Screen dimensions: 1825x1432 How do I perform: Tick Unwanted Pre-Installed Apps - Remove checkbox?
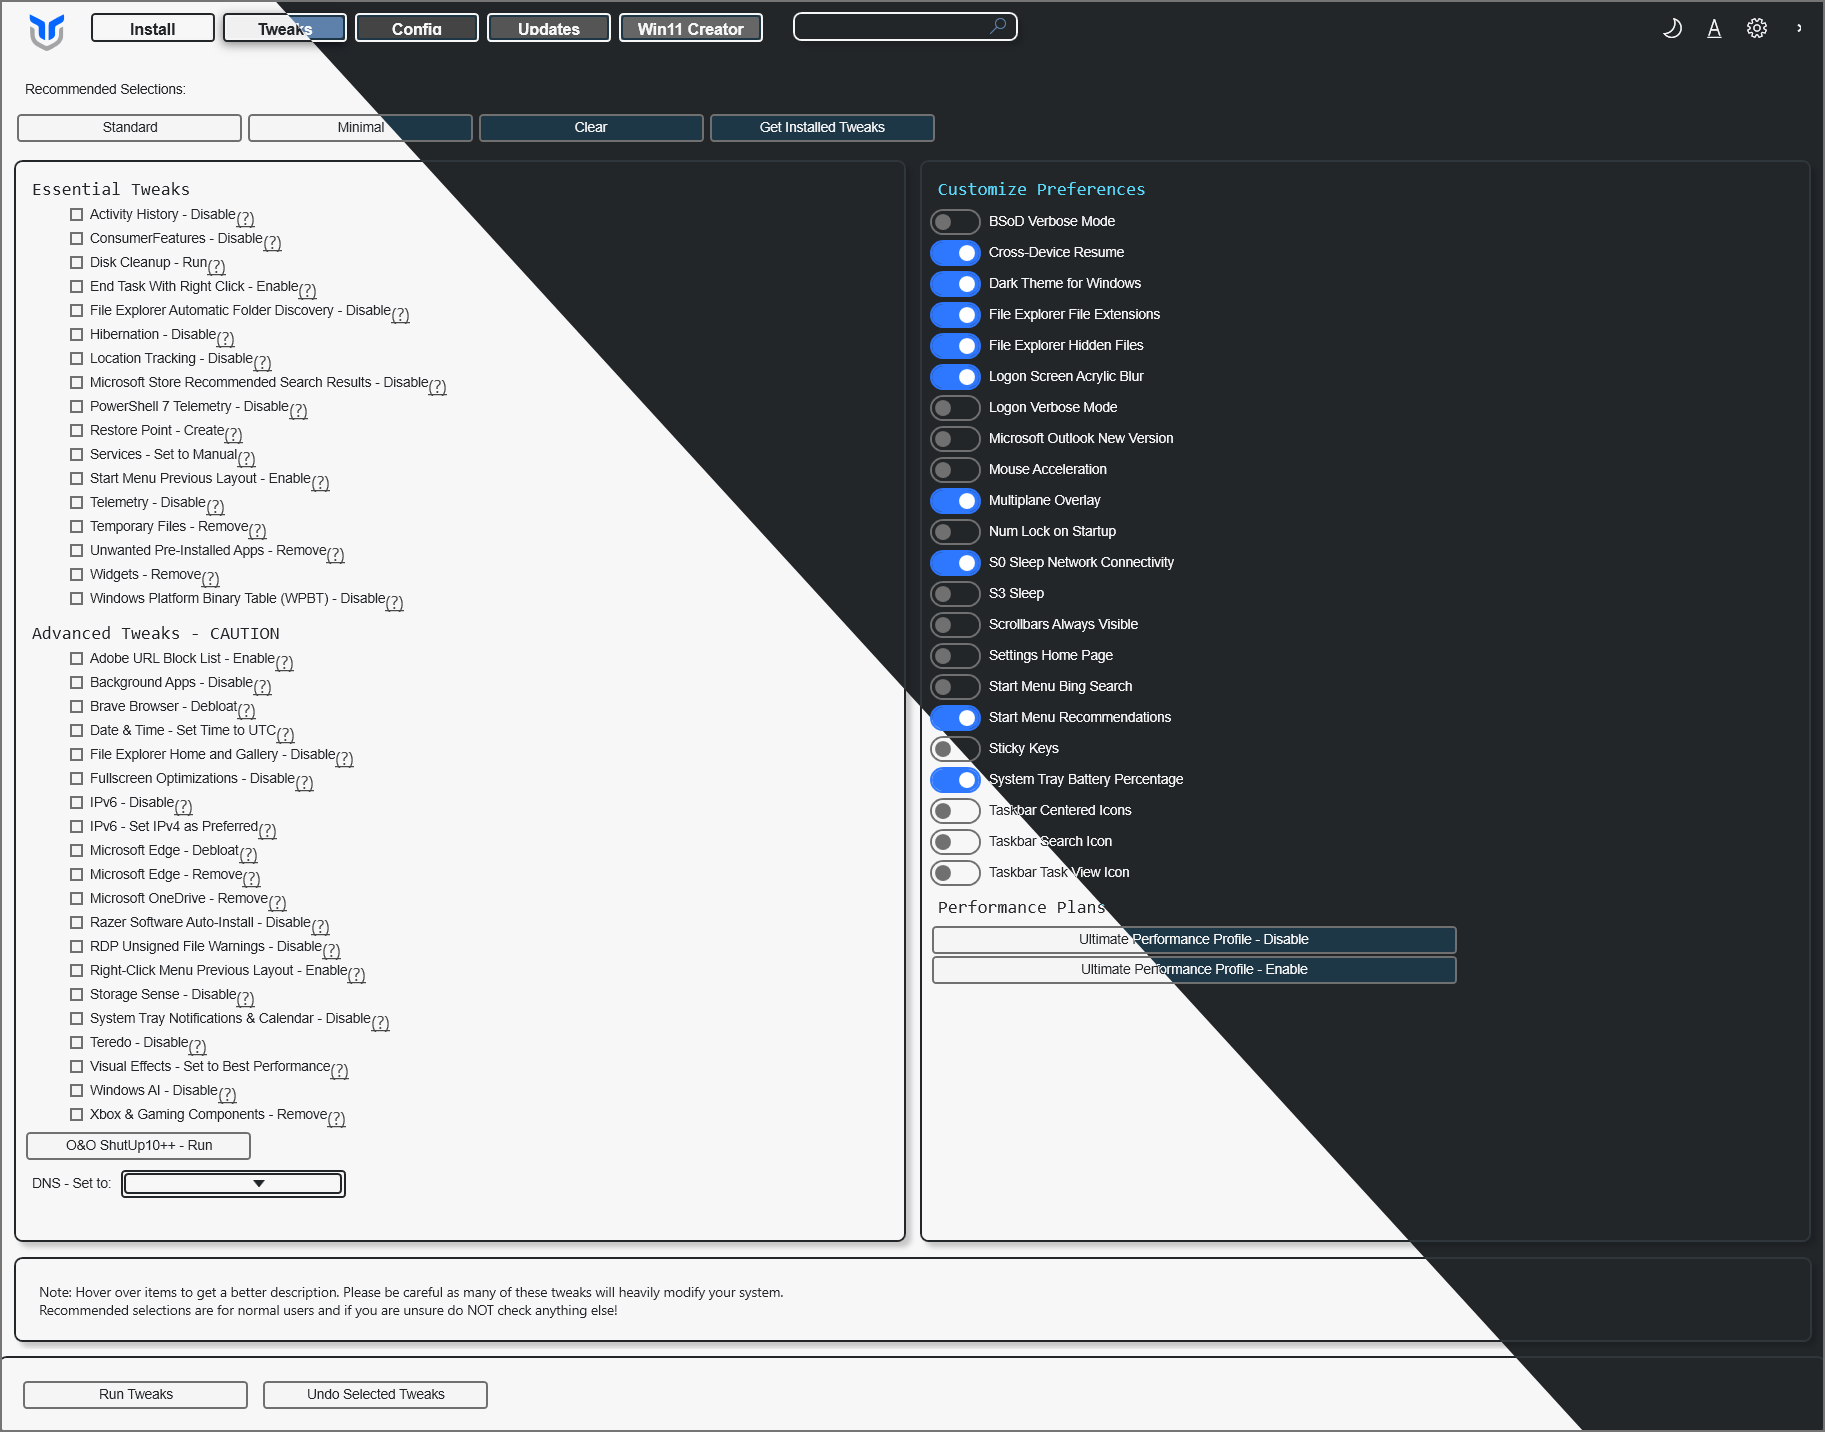tap(76, 550)
